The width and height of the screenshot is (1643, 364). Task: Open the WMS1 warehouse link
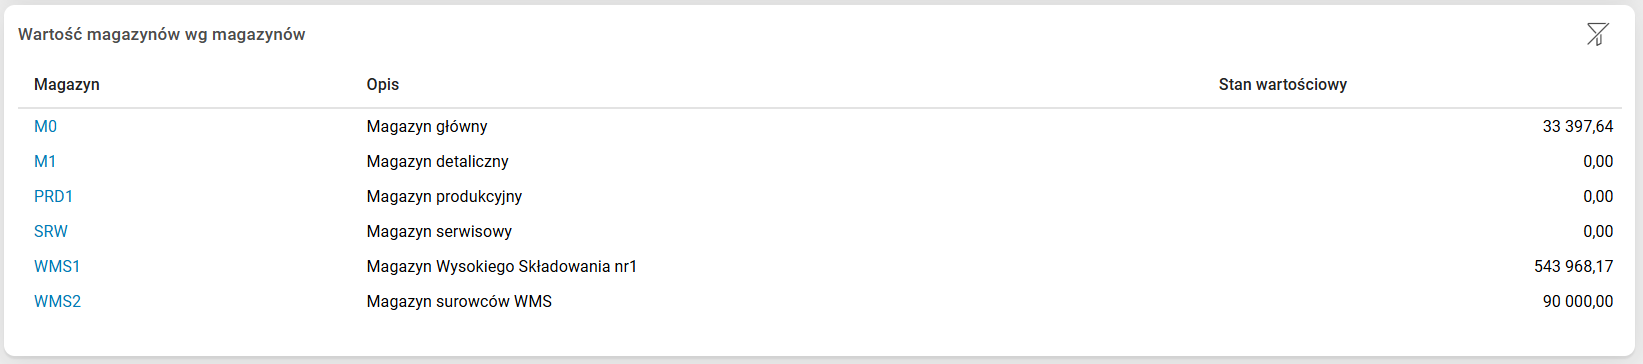click(x=57, y=266)
